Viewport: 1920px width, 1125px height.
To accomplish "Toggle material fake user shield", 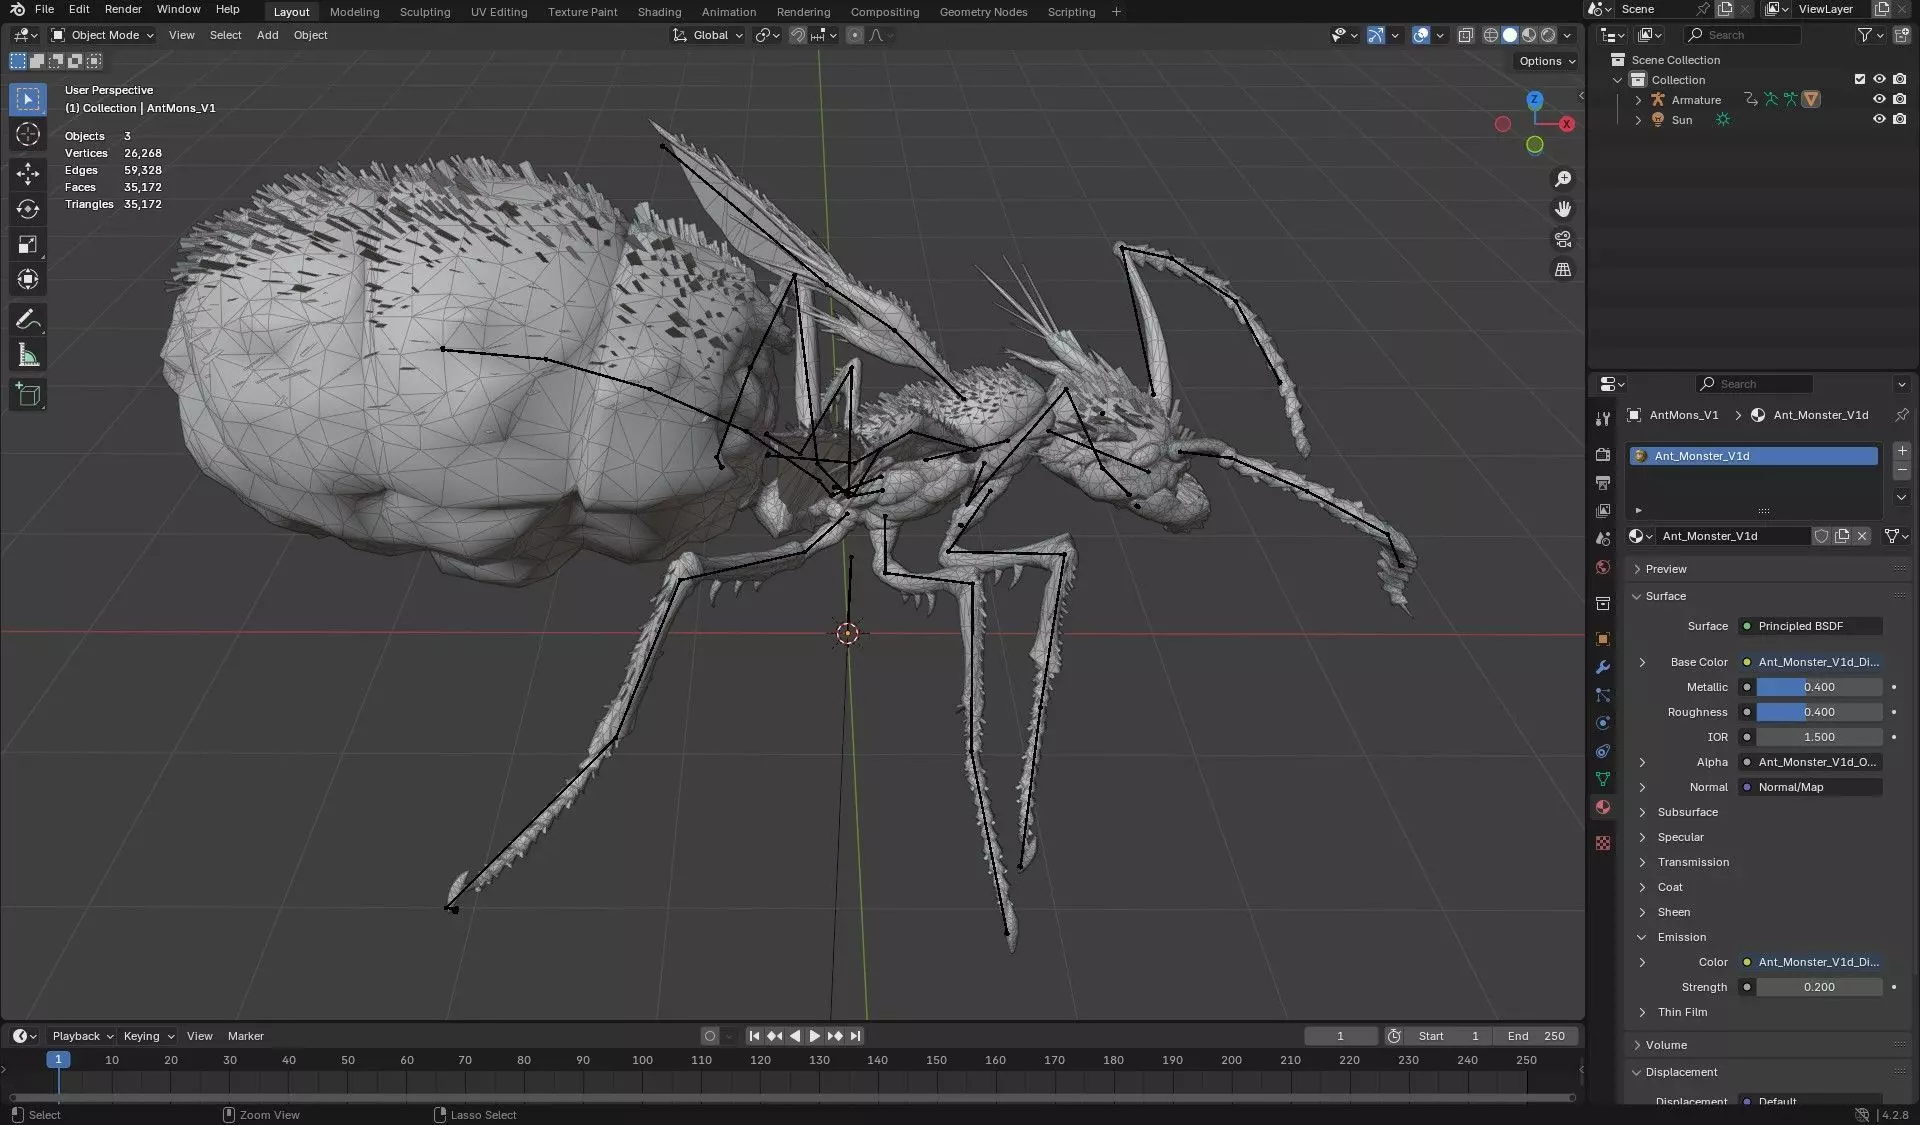I will tap(1822, 536).
